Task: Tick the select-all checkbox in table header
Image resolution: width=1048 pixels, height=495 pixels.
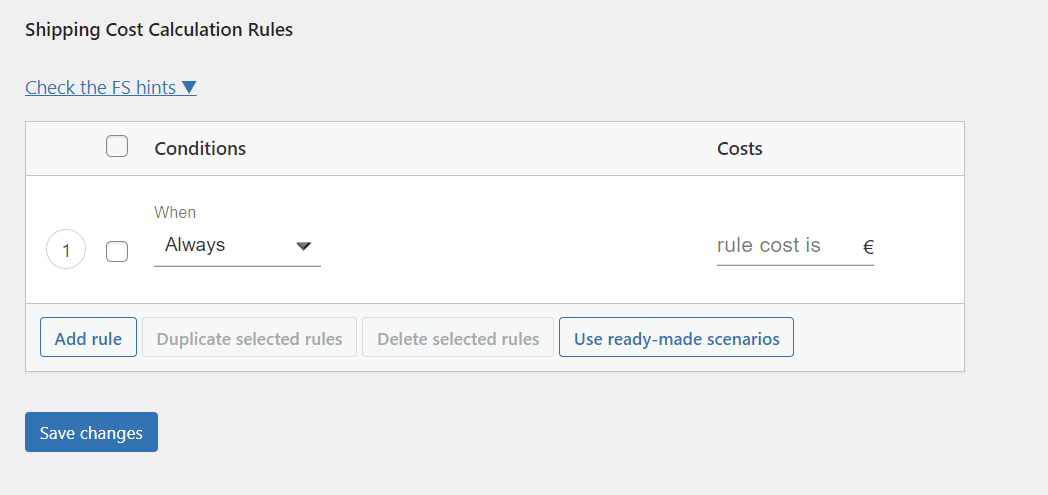Action: click(x=117, y=147)
